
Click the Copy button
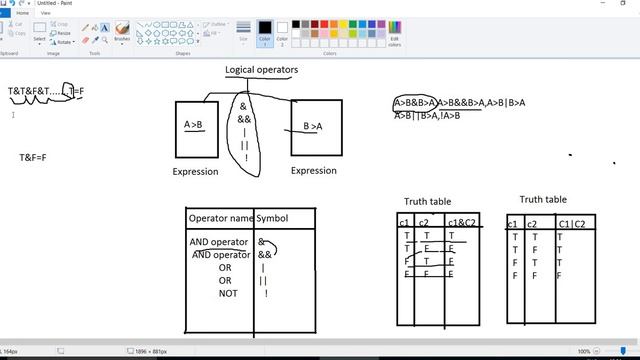[x=17, y=33]
